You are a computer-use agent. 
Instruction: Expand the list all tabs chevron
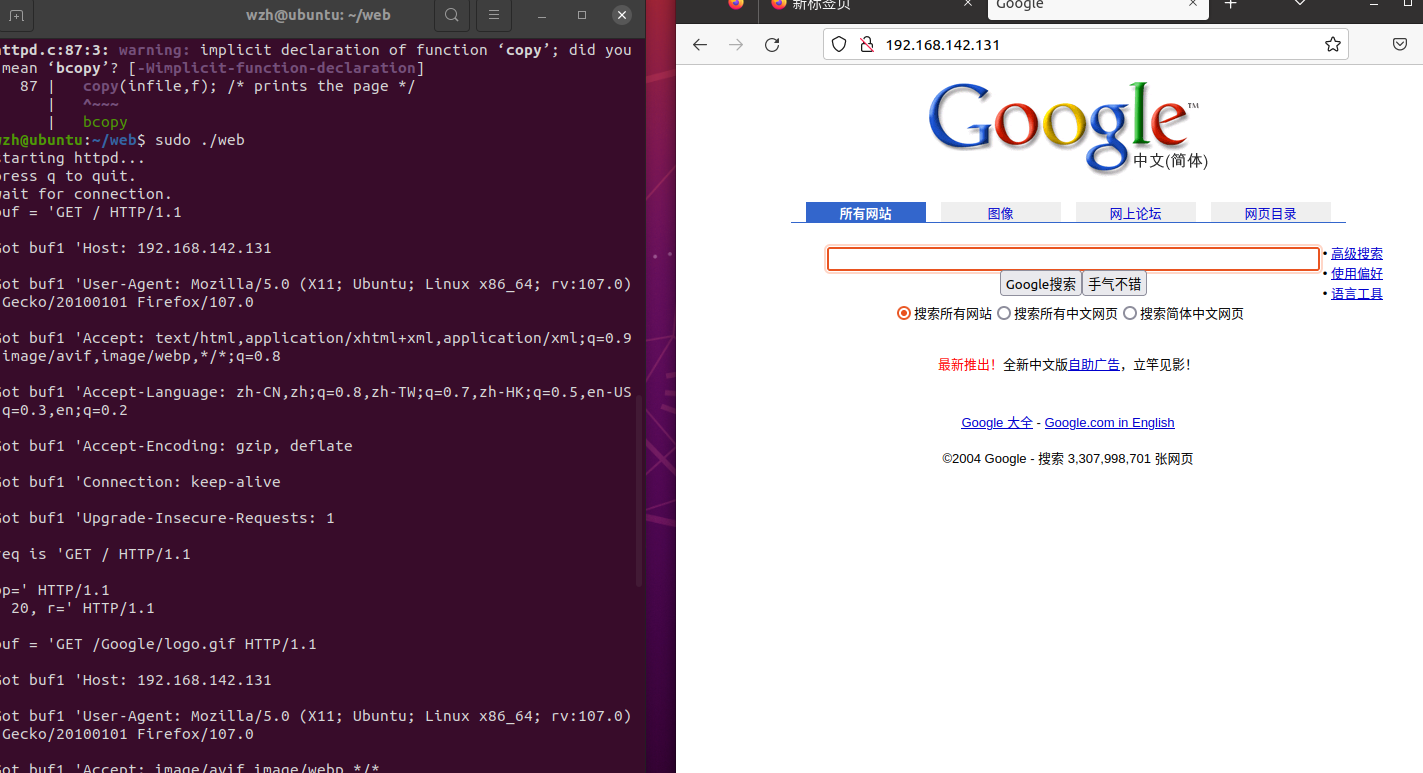point(1300,4)
